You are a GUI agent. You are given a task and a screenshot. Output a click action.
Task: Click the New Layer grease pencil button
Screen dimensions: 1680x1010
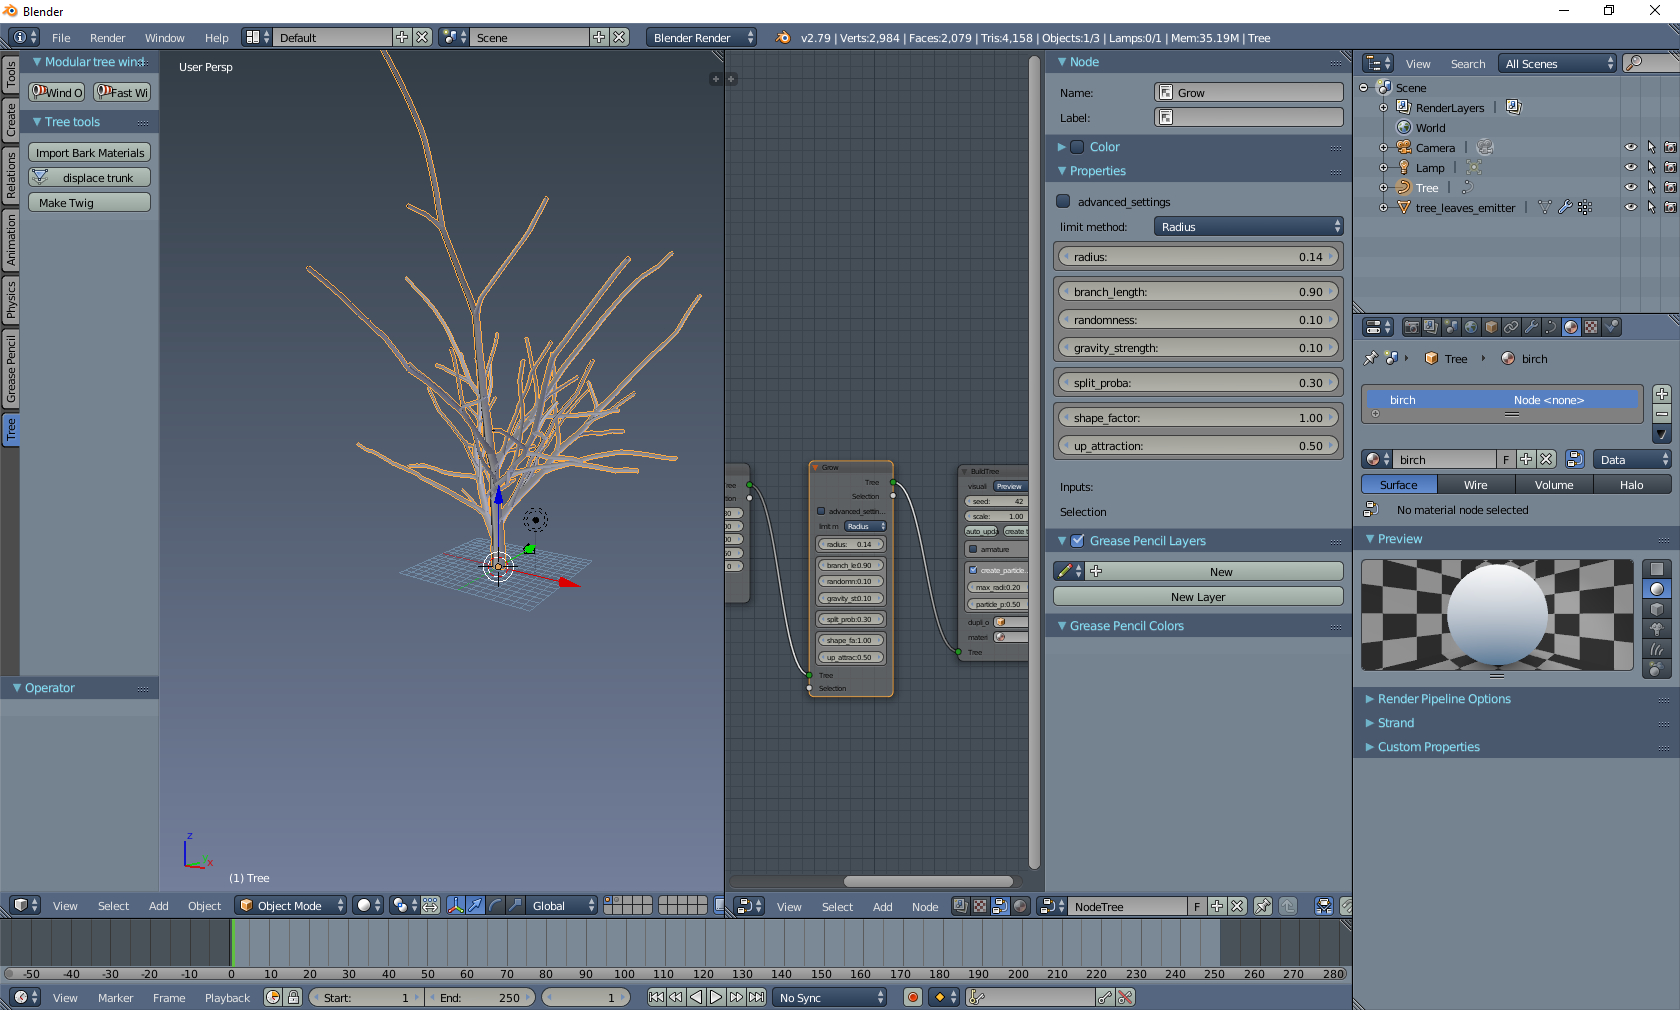pyautogui.click(x=1197, y=597)
